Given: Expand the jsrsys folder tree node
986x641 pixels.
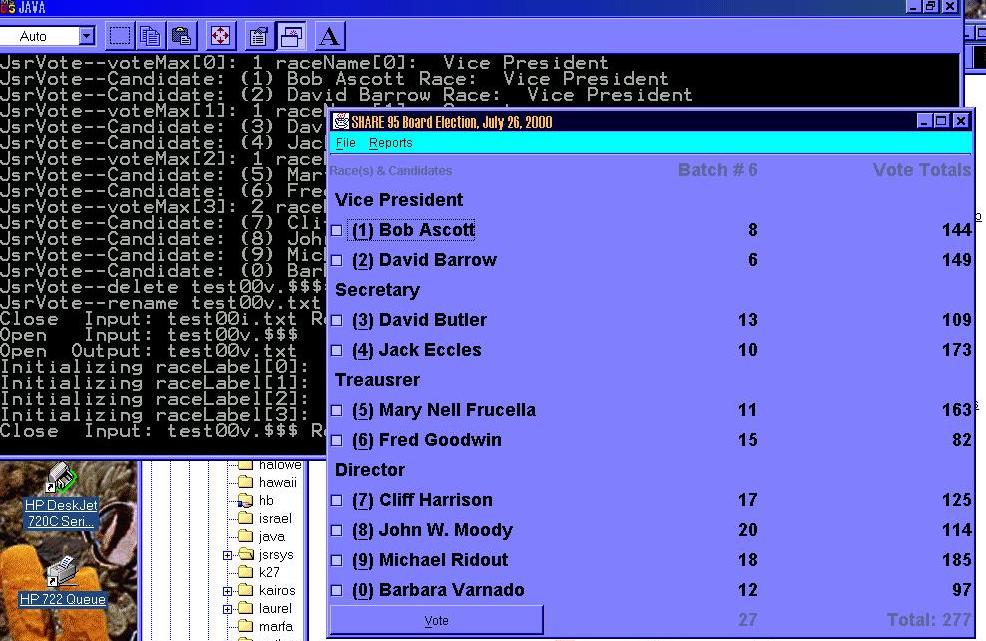Looking at the screenshot, I should [228, 555].
